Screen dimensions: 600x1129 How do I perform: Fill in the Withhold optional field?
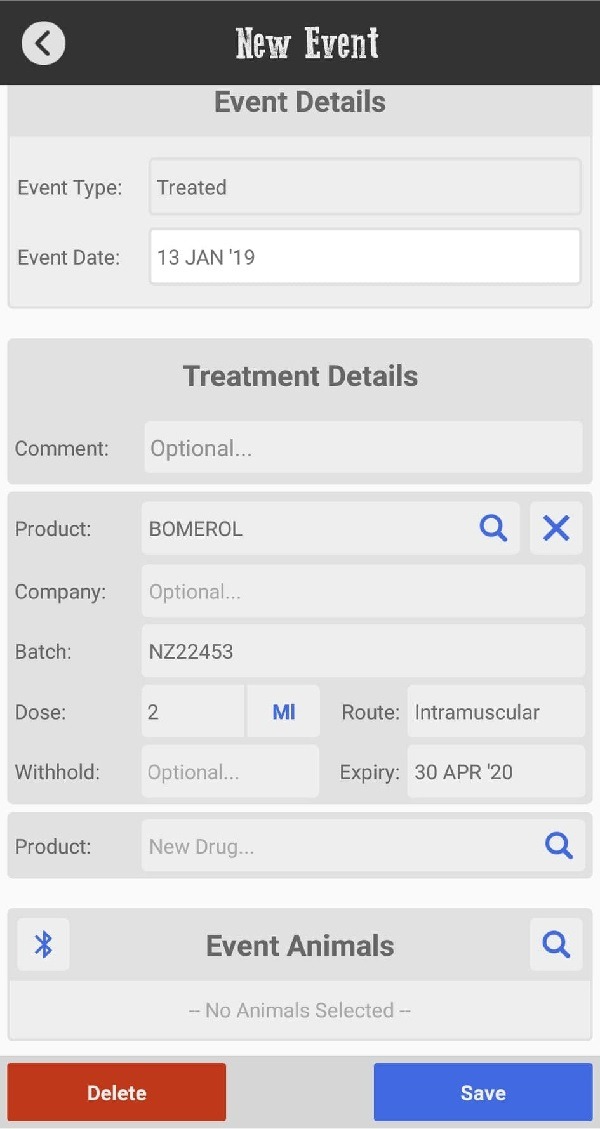point(230,771)
